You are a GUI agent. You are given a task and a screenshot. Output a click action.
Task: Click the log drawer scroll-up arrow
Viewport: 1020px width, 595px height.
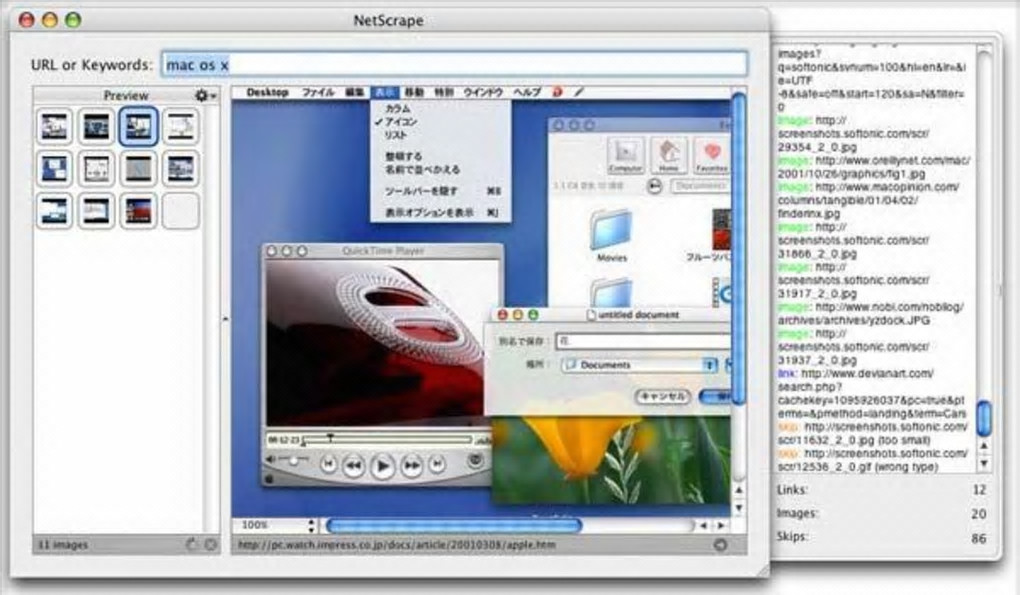click(984, 446)
